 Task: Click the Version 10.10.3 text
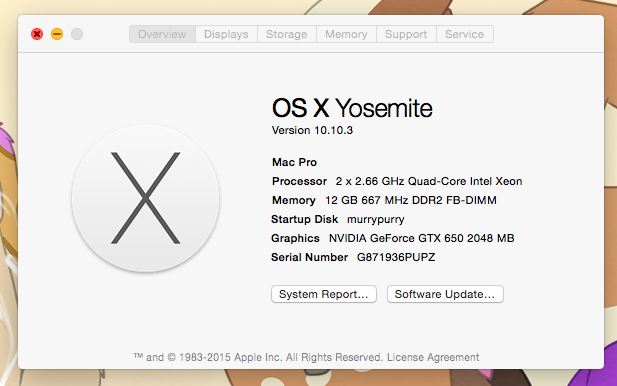coord(312,130)
